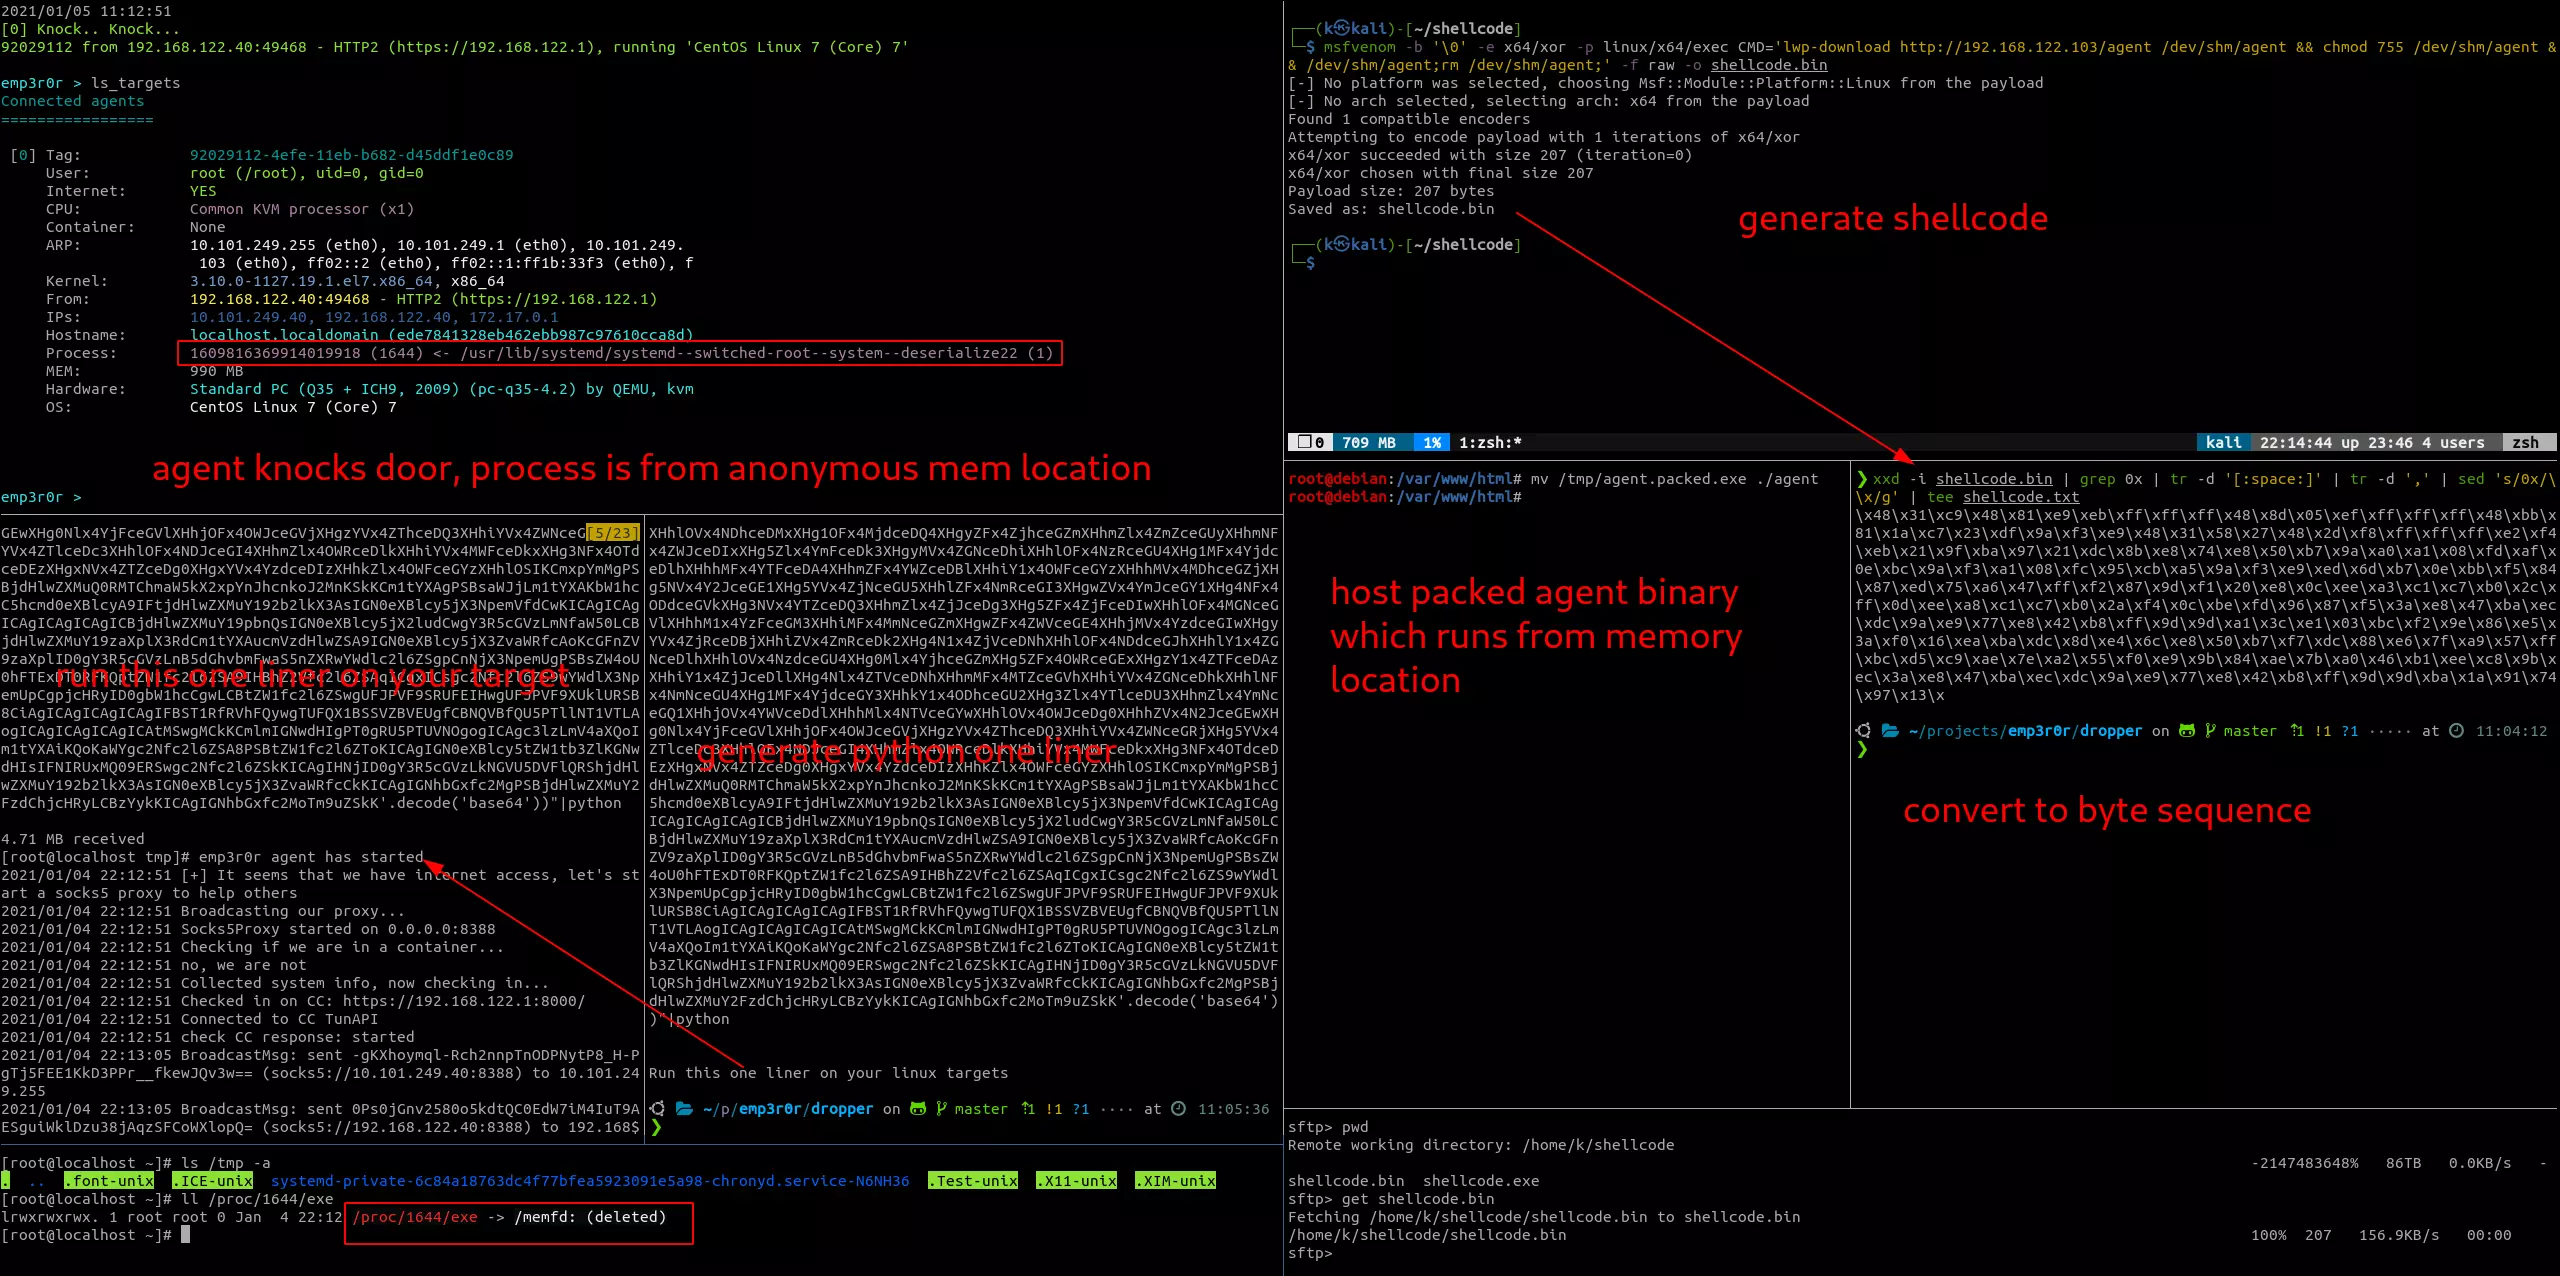The image size is (2560, 1276).
Task: Click the sftp> prompt at the bottom
Action: click(x=1310, y=1253)
